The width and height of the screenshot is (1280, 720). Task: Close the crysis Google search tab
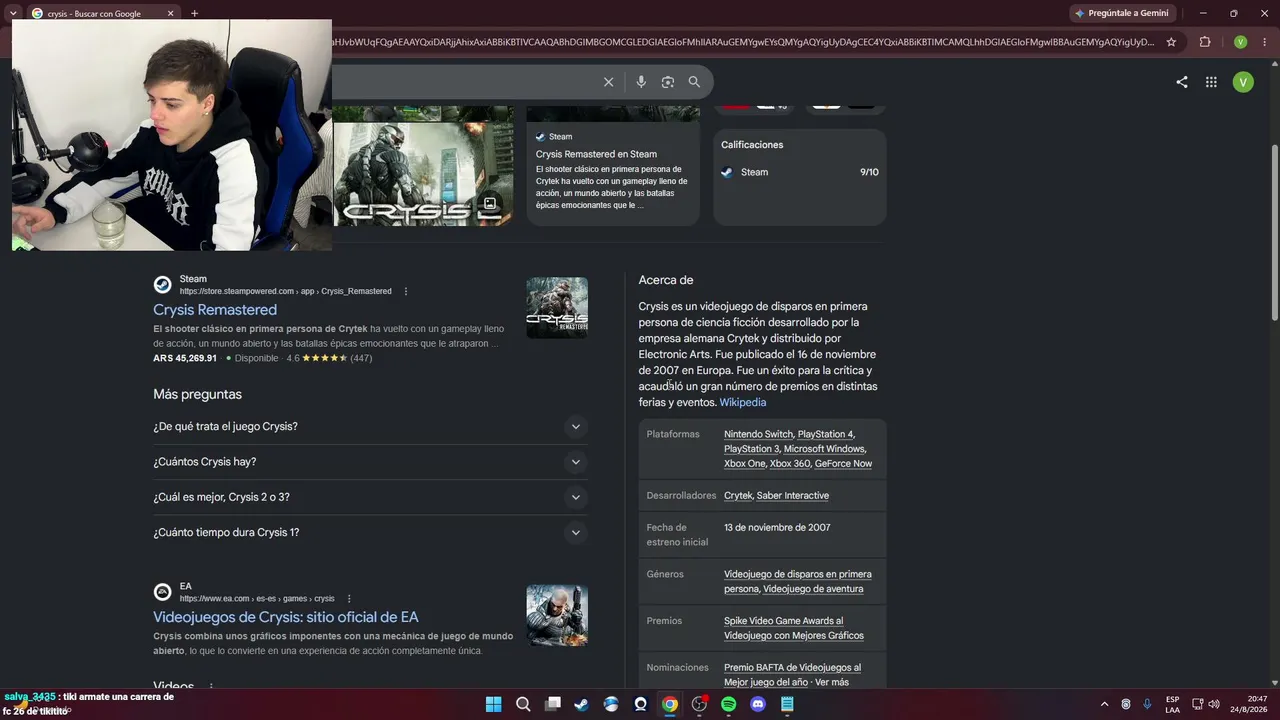coord(170,14)
